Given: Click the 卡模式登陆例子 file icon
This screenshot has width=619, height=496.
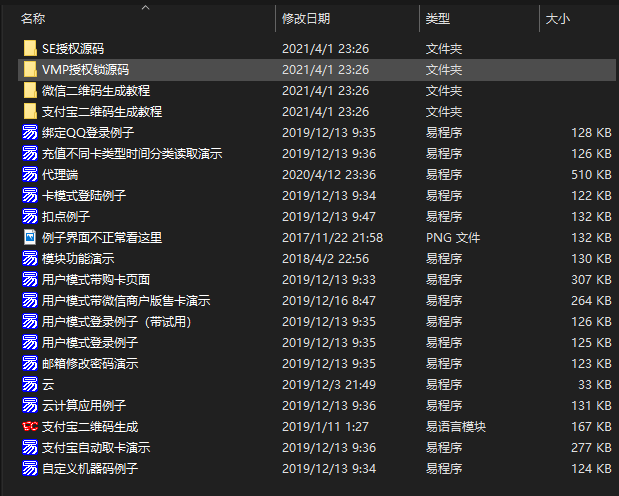Looking at the screenshot, I should pyautogui.click(x=30, y=195).
